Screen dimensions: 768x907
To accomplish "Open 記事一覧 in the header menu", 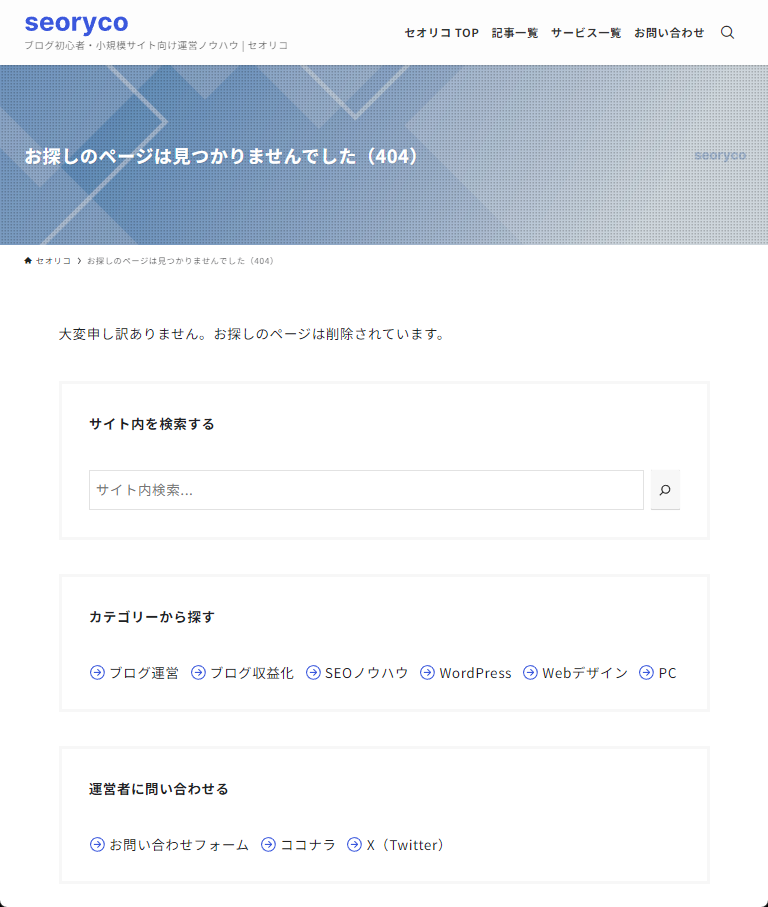I will pos(515,33).
